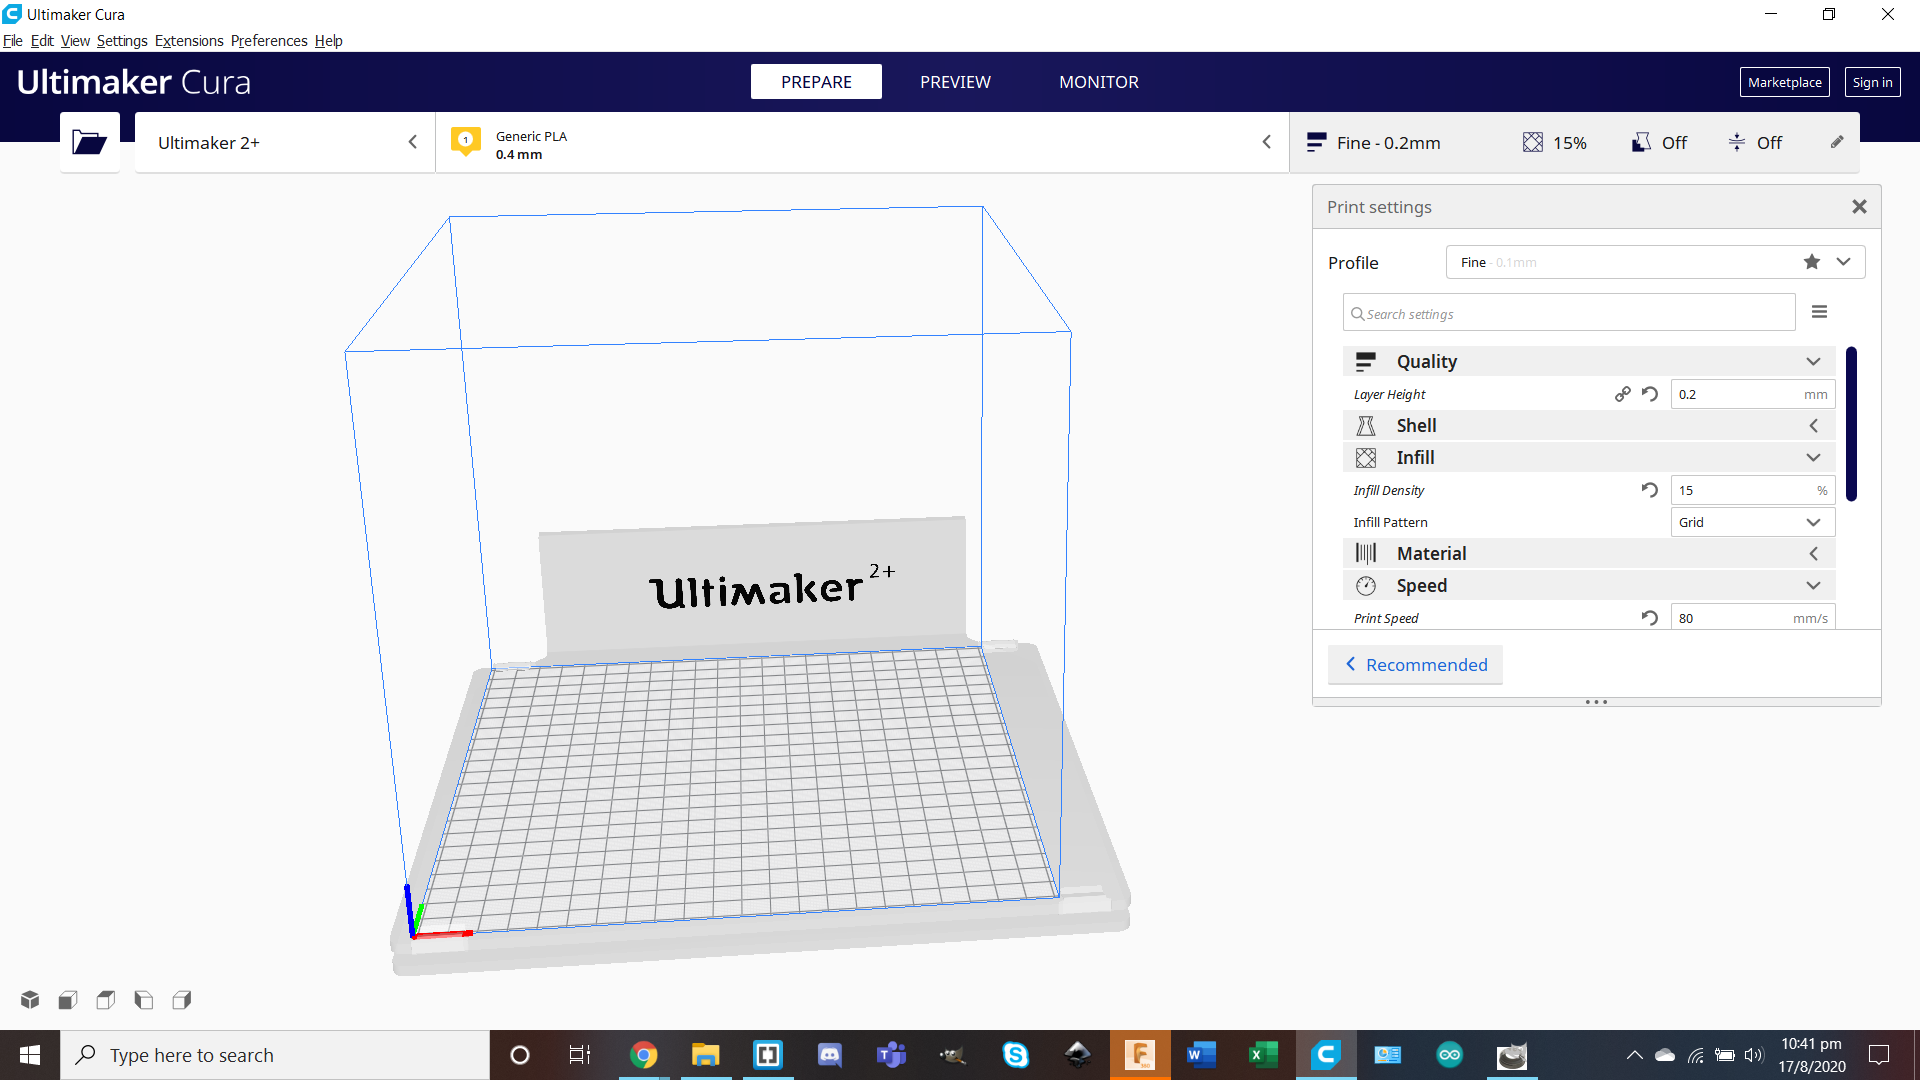
Task: Collapse the Quality section chevron
Action: pos(1813,362)
